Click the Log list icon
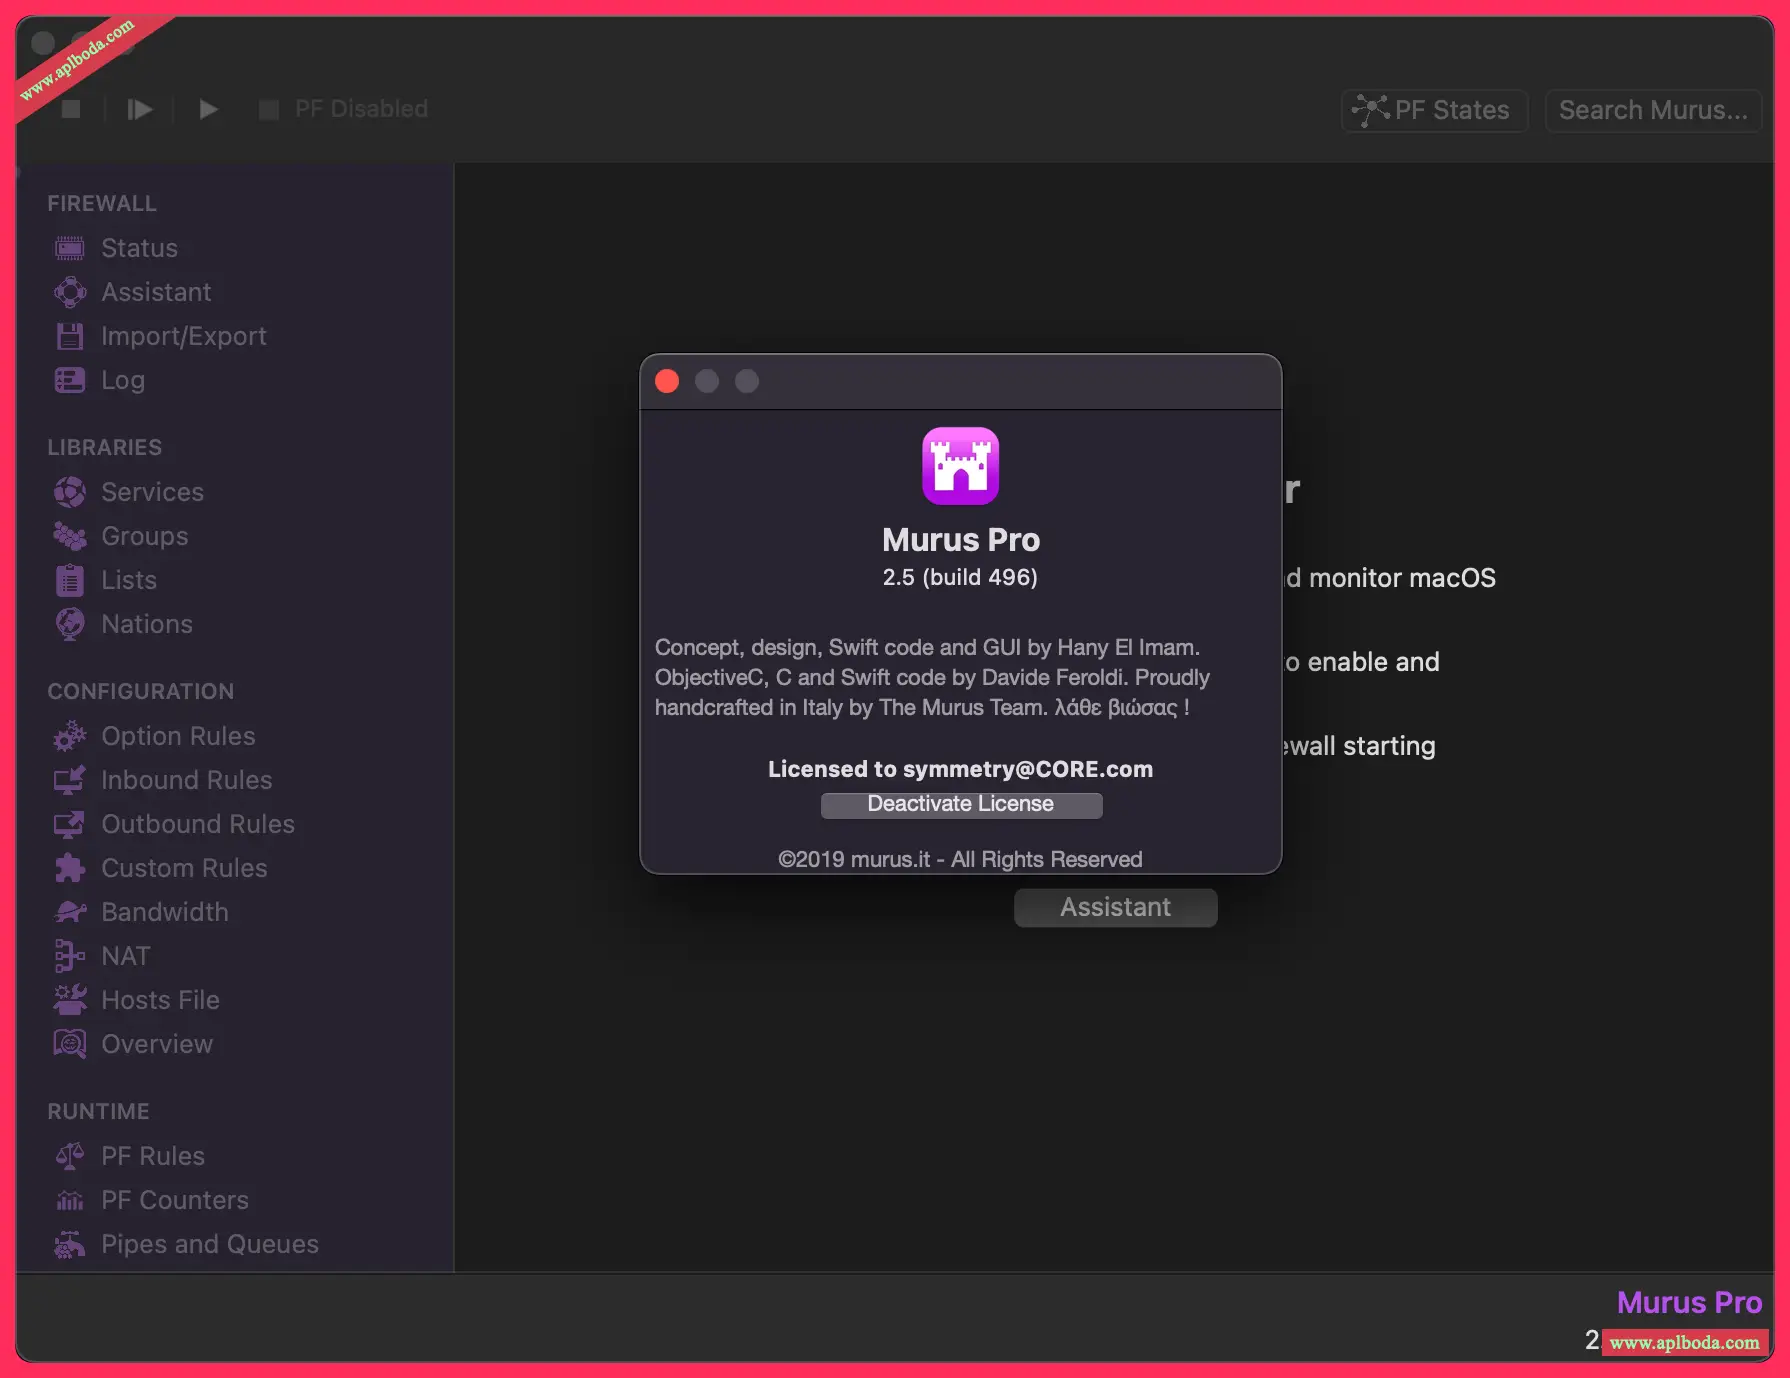The height and width of the screenshot is (1378, 1790). click(x=69, y=380)
